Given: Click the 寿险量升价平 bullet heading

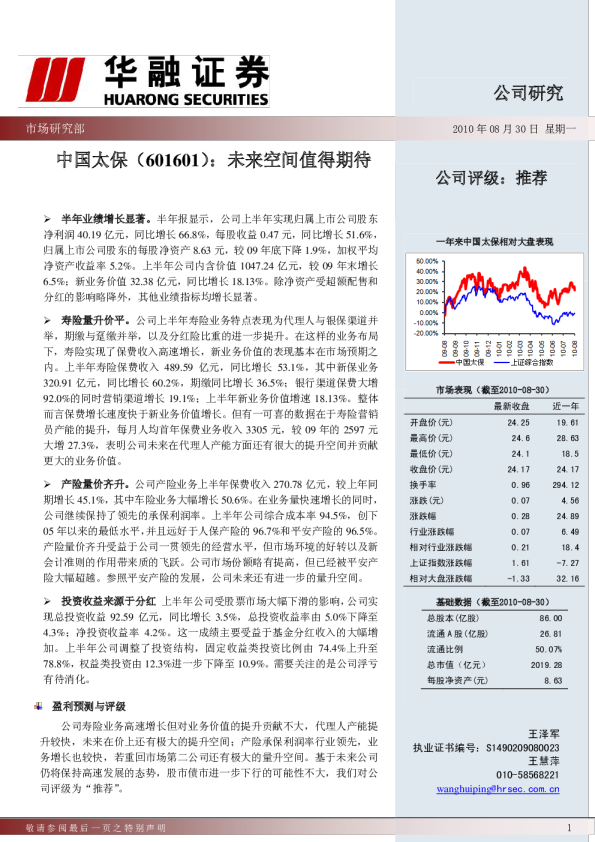Looking at the screenshot, I should pyautogui.click(x=96, y=321).
